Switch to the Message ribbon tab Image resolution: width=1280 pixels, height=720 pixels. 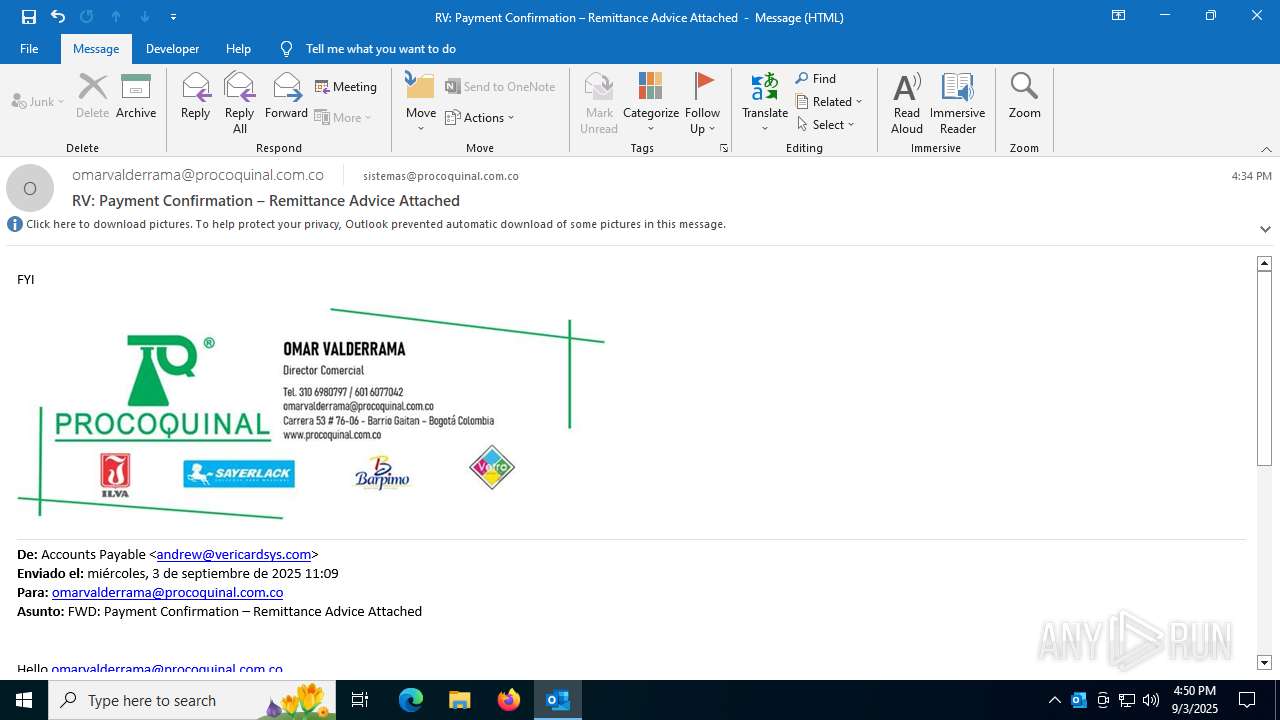click(x=96, y=48)
